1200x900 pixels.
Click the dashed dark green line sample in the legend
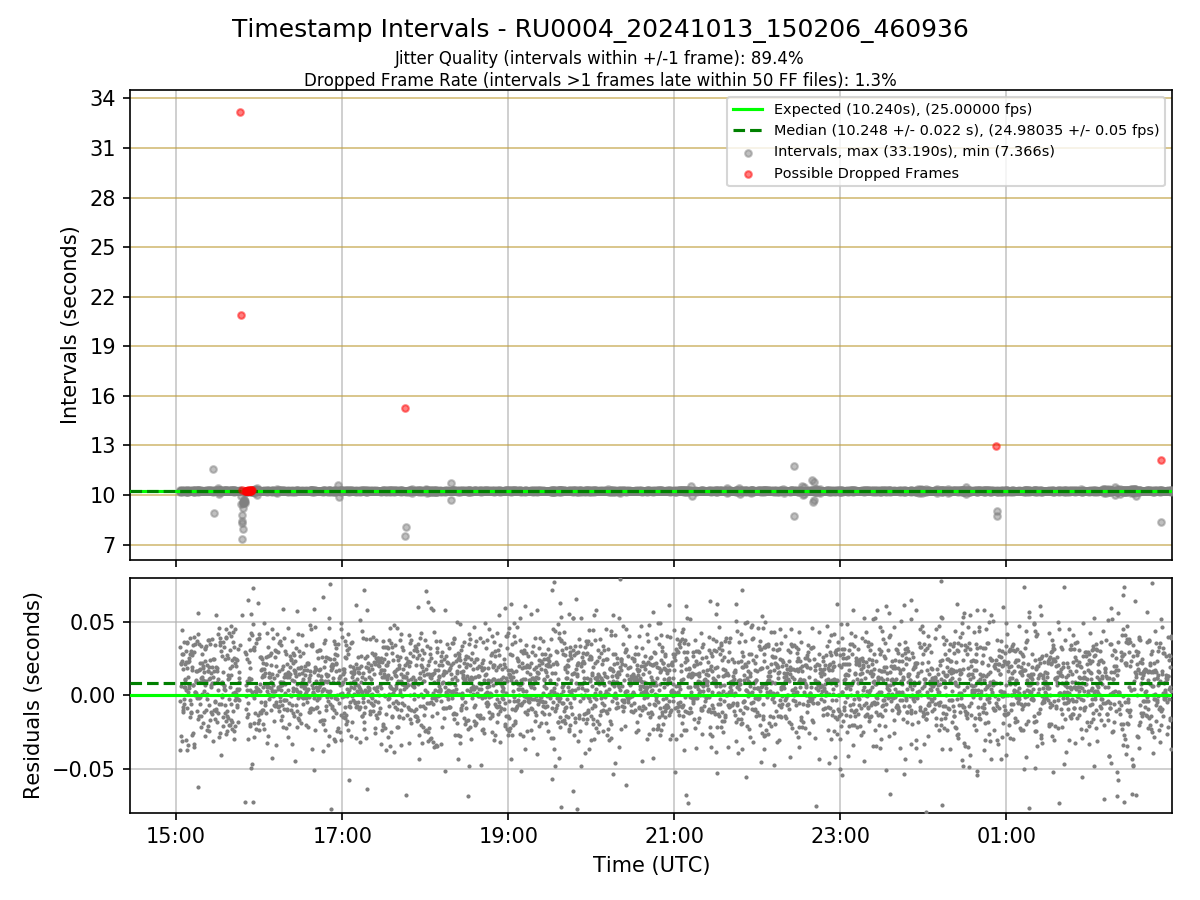click(748, 130)
